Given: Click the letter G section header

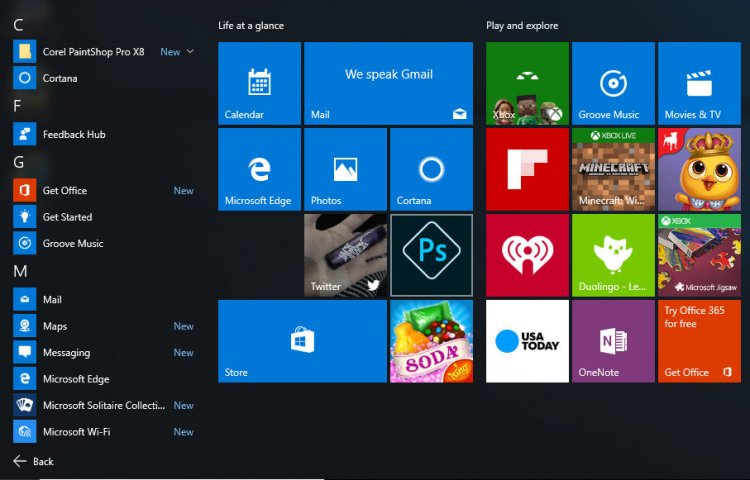Looking at the screenshot, I should click(x=19, y=162).
